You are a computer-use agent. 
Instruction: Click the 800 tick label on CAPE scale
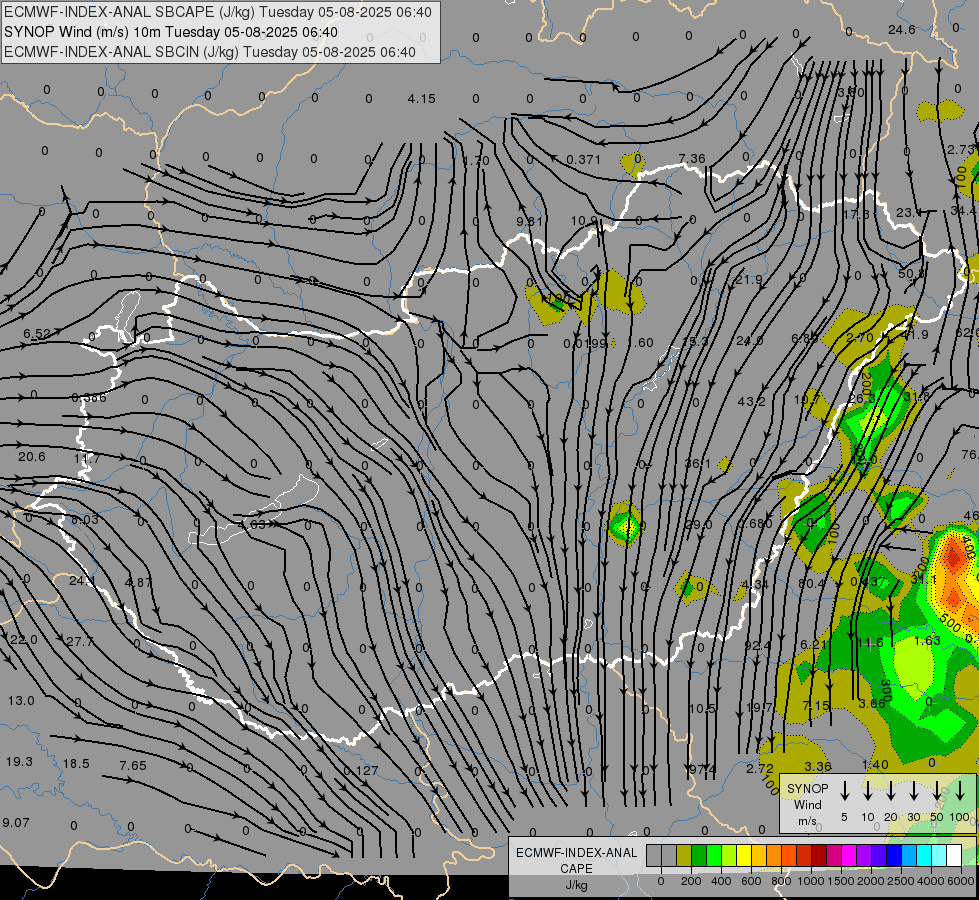pos(781,881)
